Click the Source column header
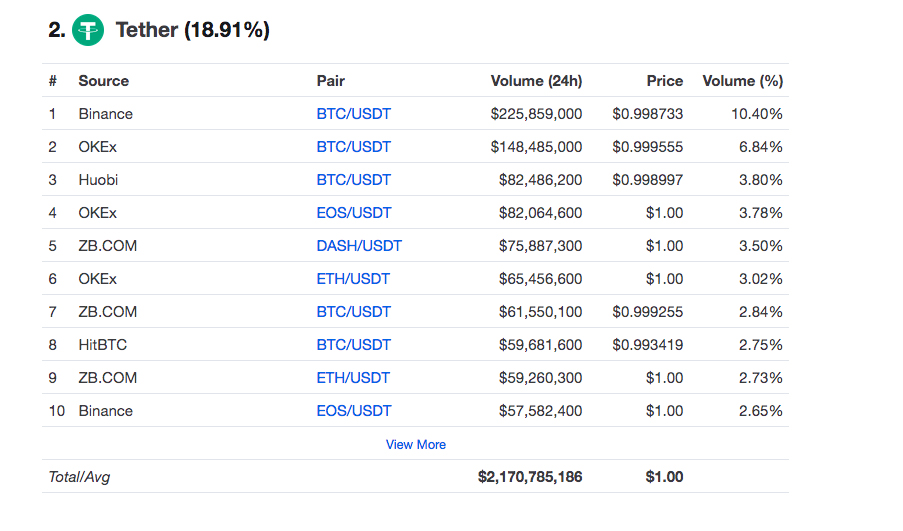 point(104,81)
